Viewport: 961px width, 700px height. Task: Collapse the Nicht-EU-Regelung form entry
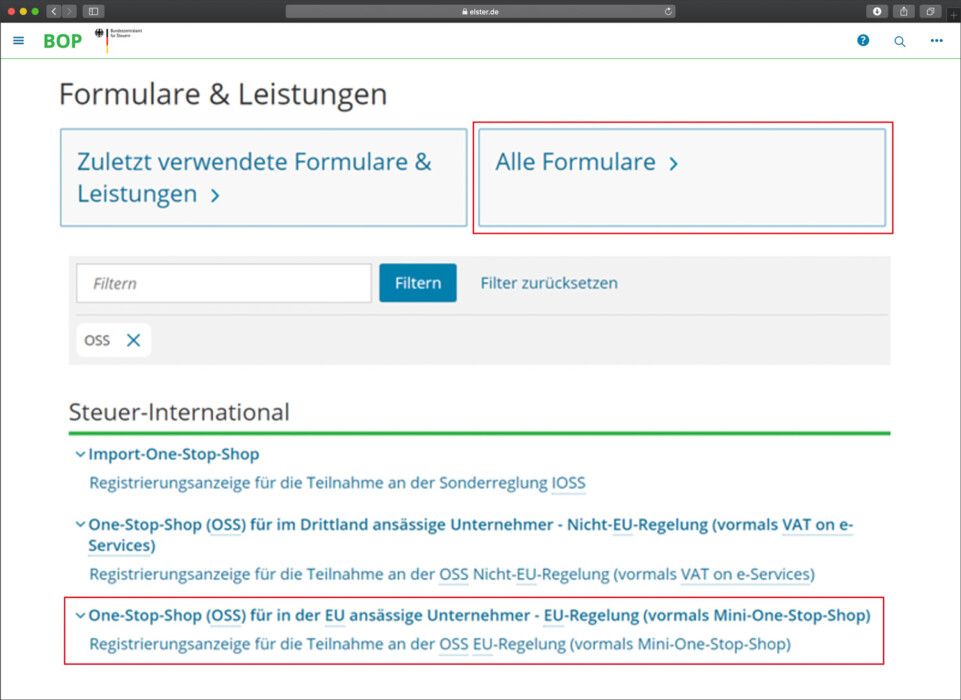79,524
